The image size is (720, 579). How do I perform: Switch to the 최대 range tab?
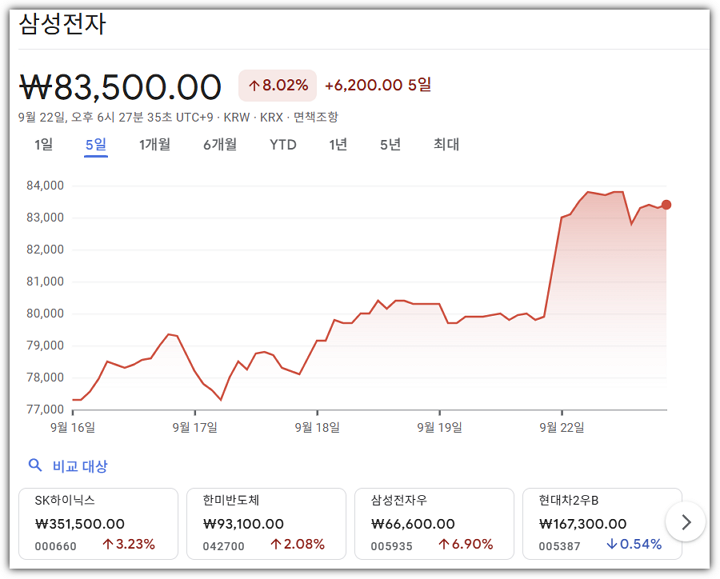point(446,145)
